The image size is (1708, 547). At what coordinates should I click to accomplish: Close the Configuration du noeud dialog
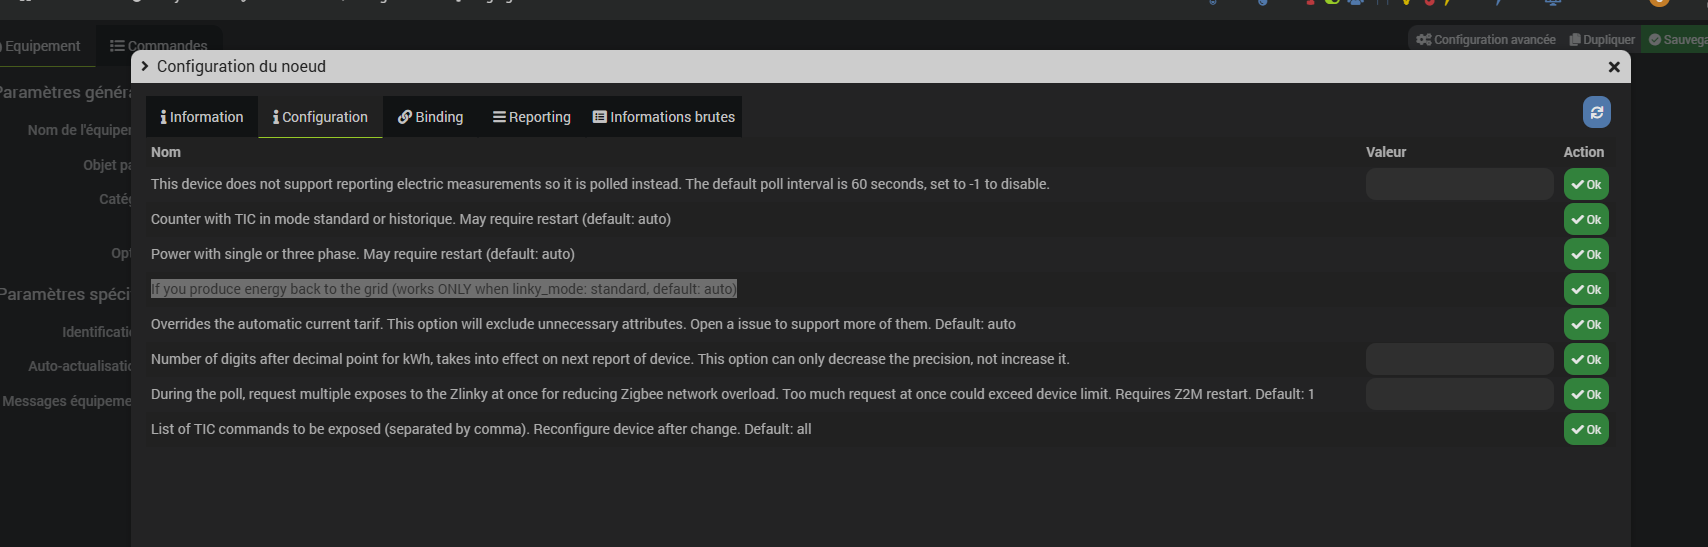pos(1613,67)
